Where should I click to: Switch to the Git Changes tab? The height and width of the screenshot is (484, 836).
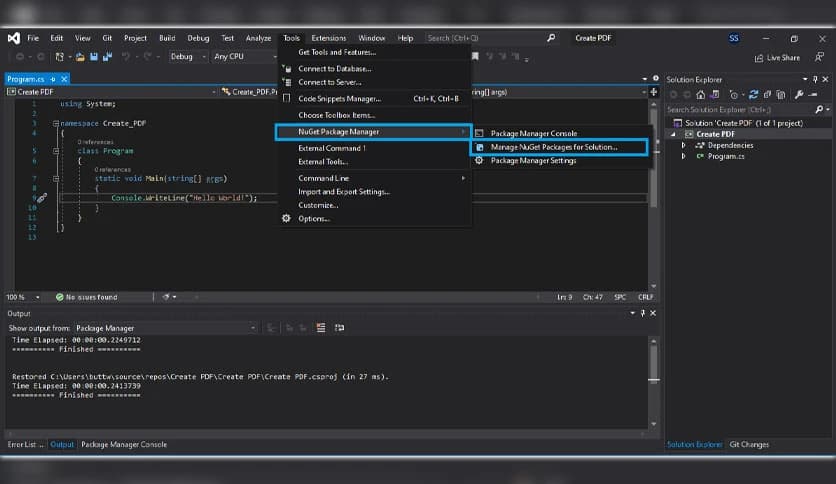click(749, 445)
